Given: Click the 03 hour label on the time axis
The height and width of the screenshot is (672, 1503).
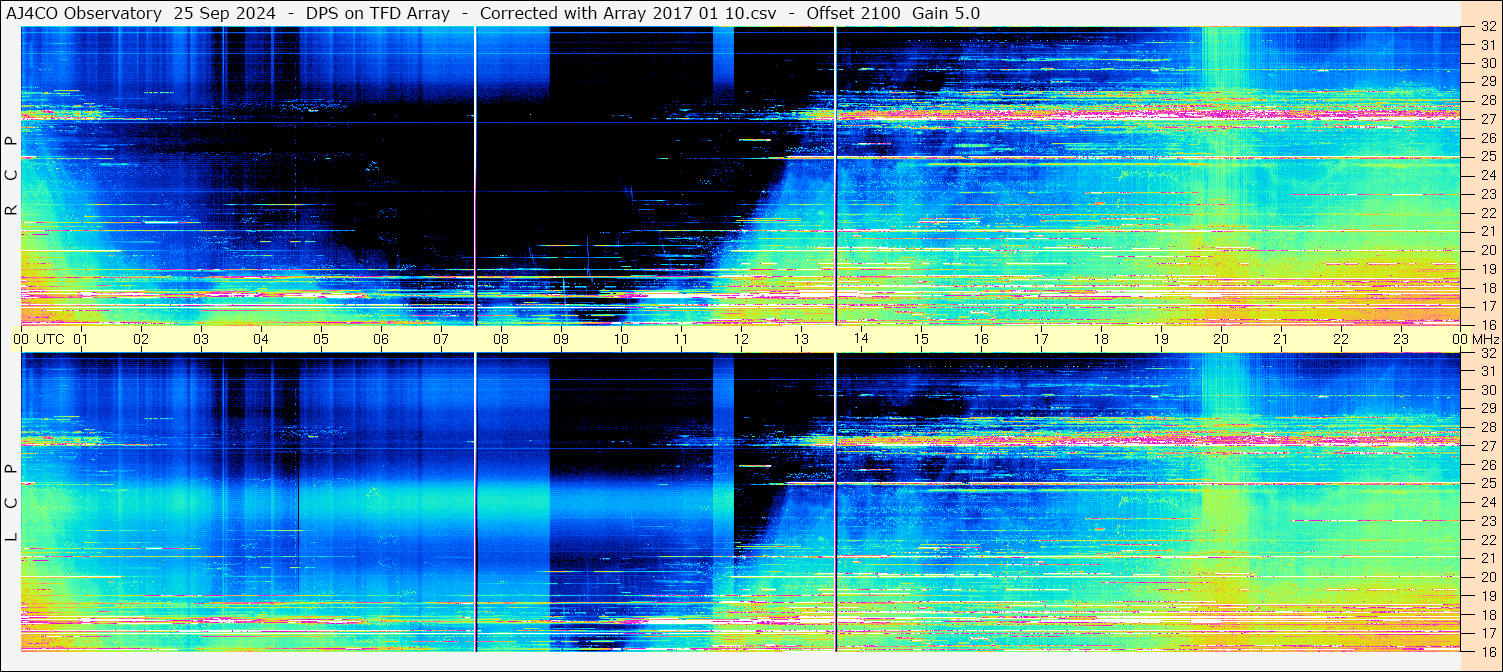Looking at the screenshot, I should tap(201, 339).
